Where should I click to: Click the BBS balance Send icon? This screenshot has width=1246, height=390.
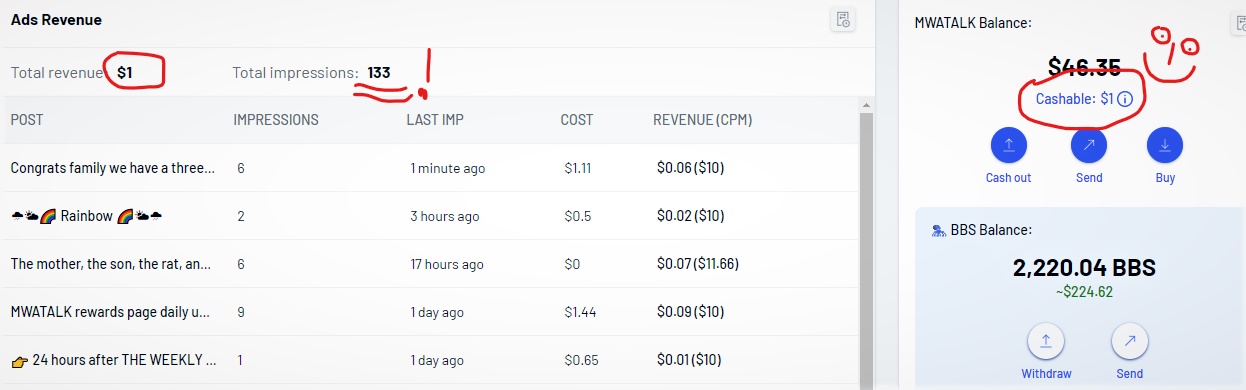(1130, 341)
